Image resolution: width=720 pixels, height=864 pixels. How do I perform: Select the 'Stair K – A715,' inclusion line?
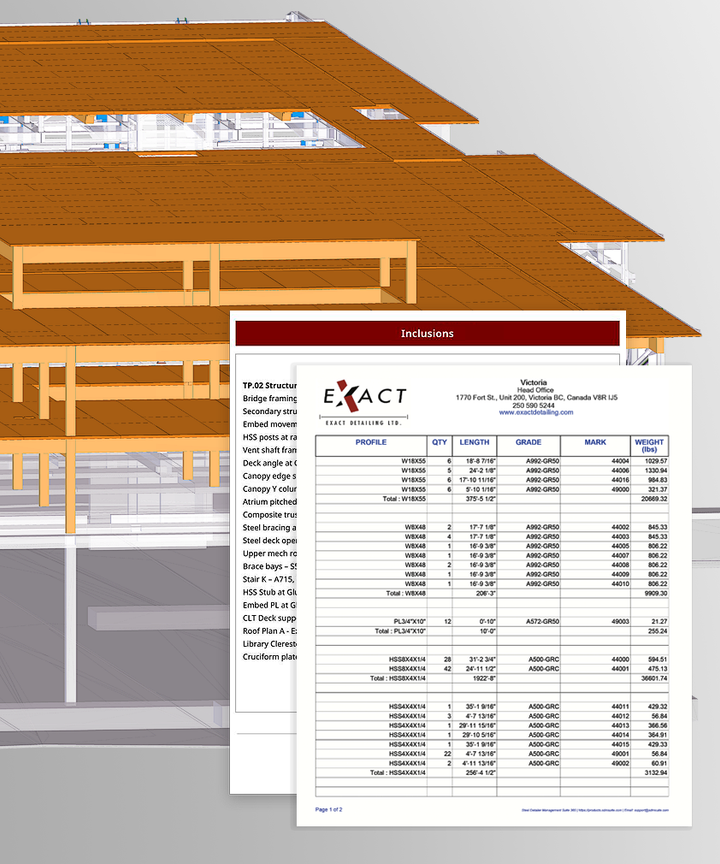click(268, 580)
